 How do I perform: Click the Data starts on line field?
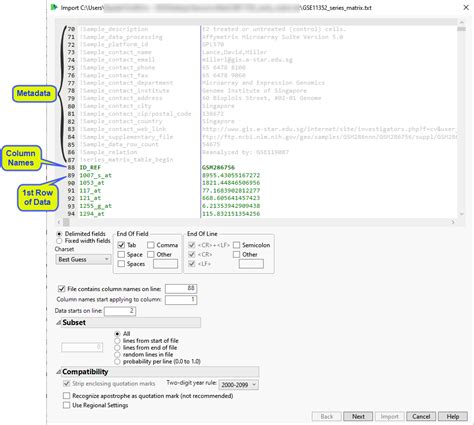(x=120, y=311)
